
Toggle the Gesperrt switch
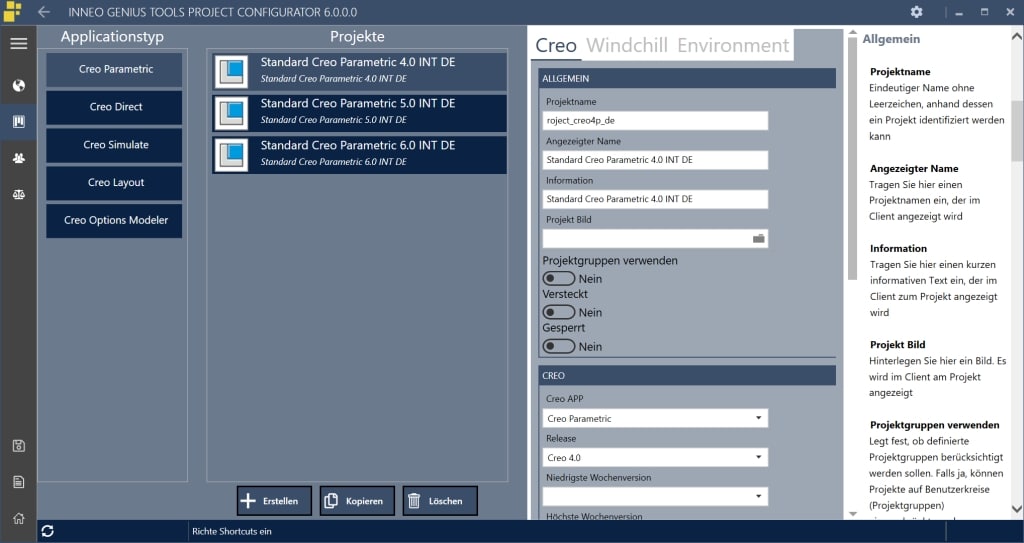558,346
